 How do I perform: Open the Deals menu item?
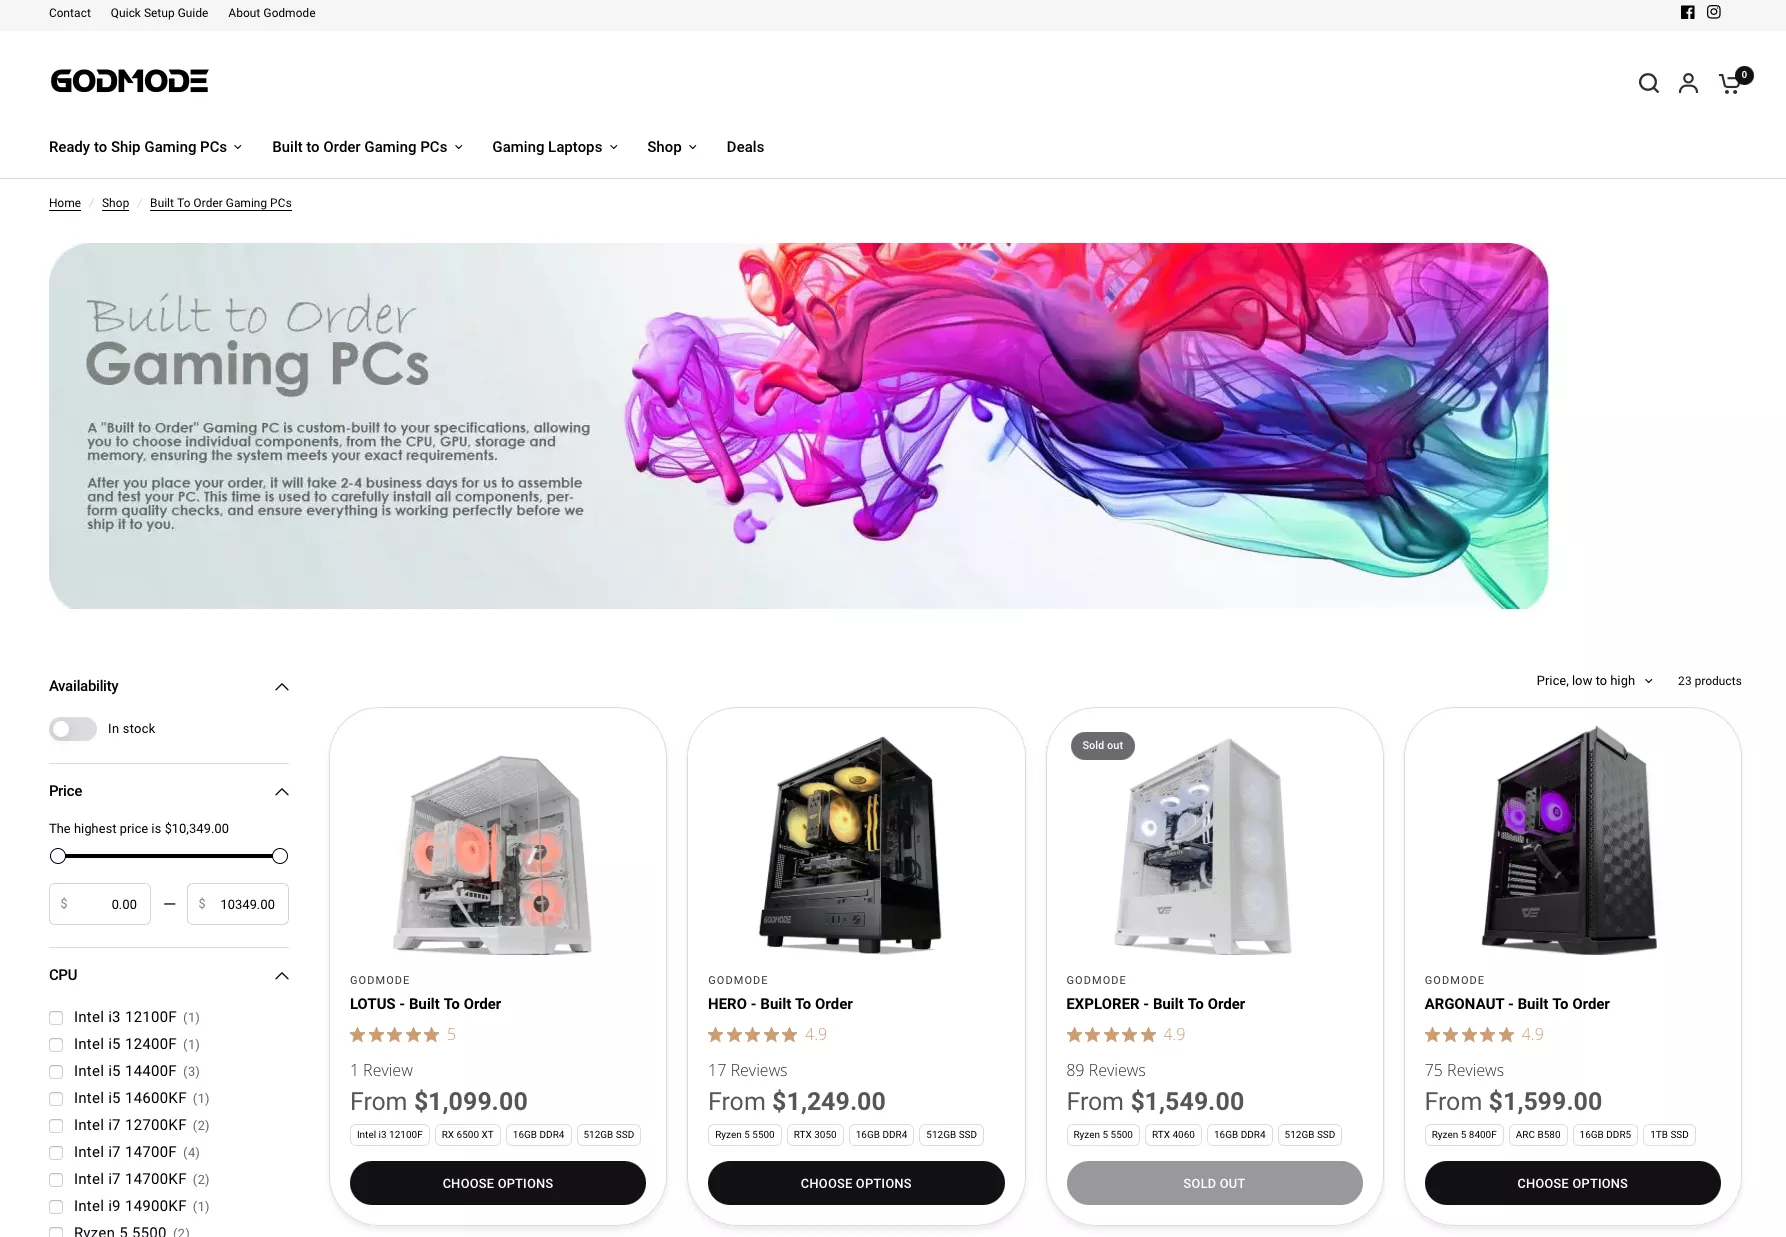745,147
